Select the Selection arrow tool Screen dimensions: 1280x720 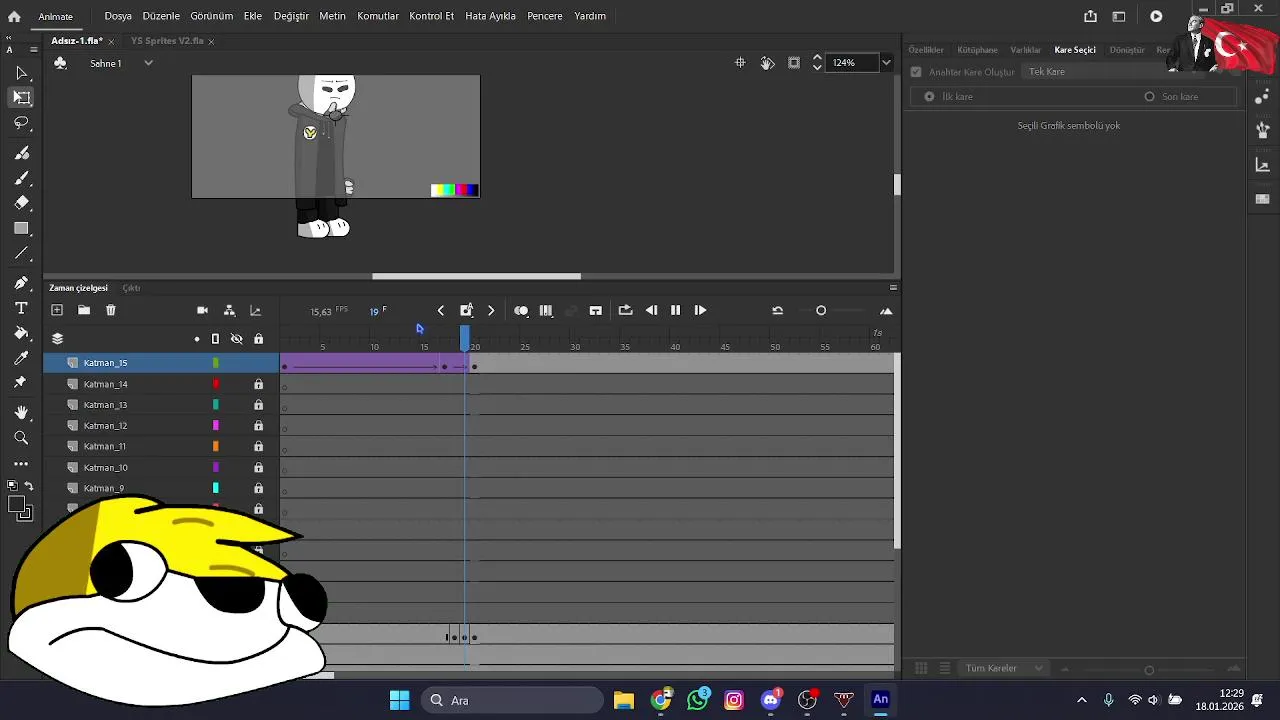tap(22, 73)
